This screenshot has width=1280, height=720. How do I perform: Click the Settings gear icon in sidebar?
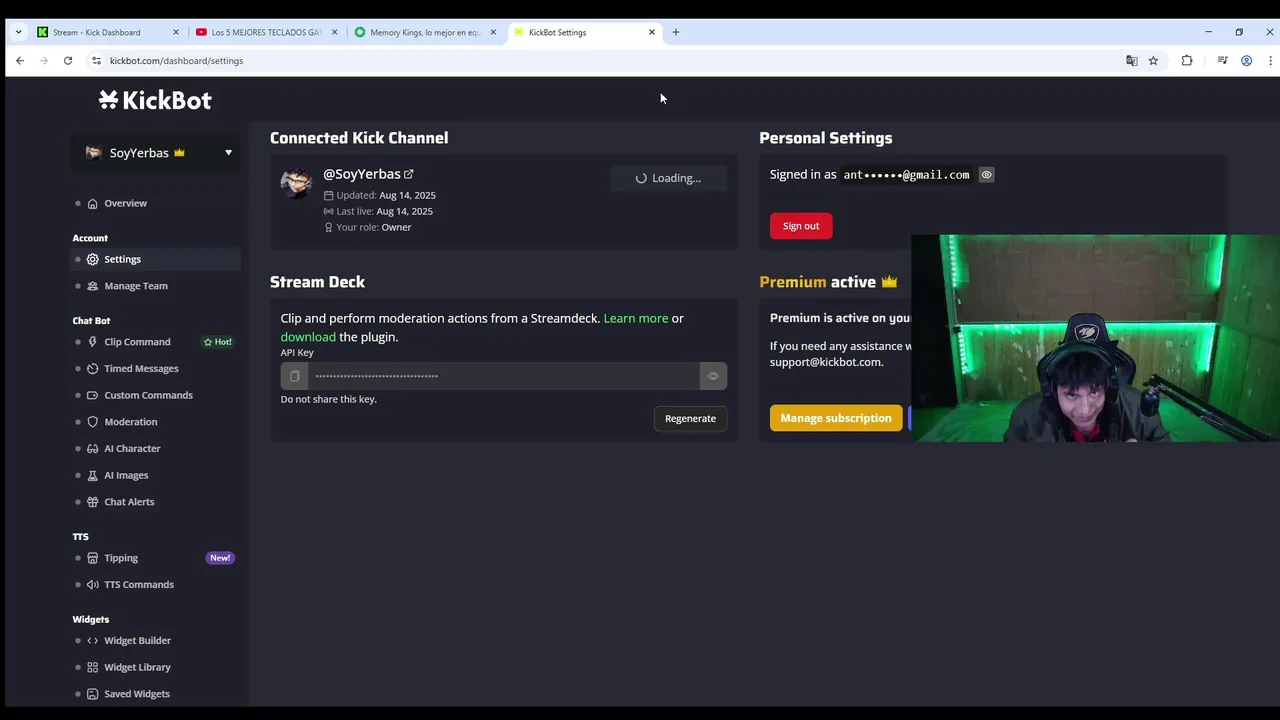(x=92, y=259)
